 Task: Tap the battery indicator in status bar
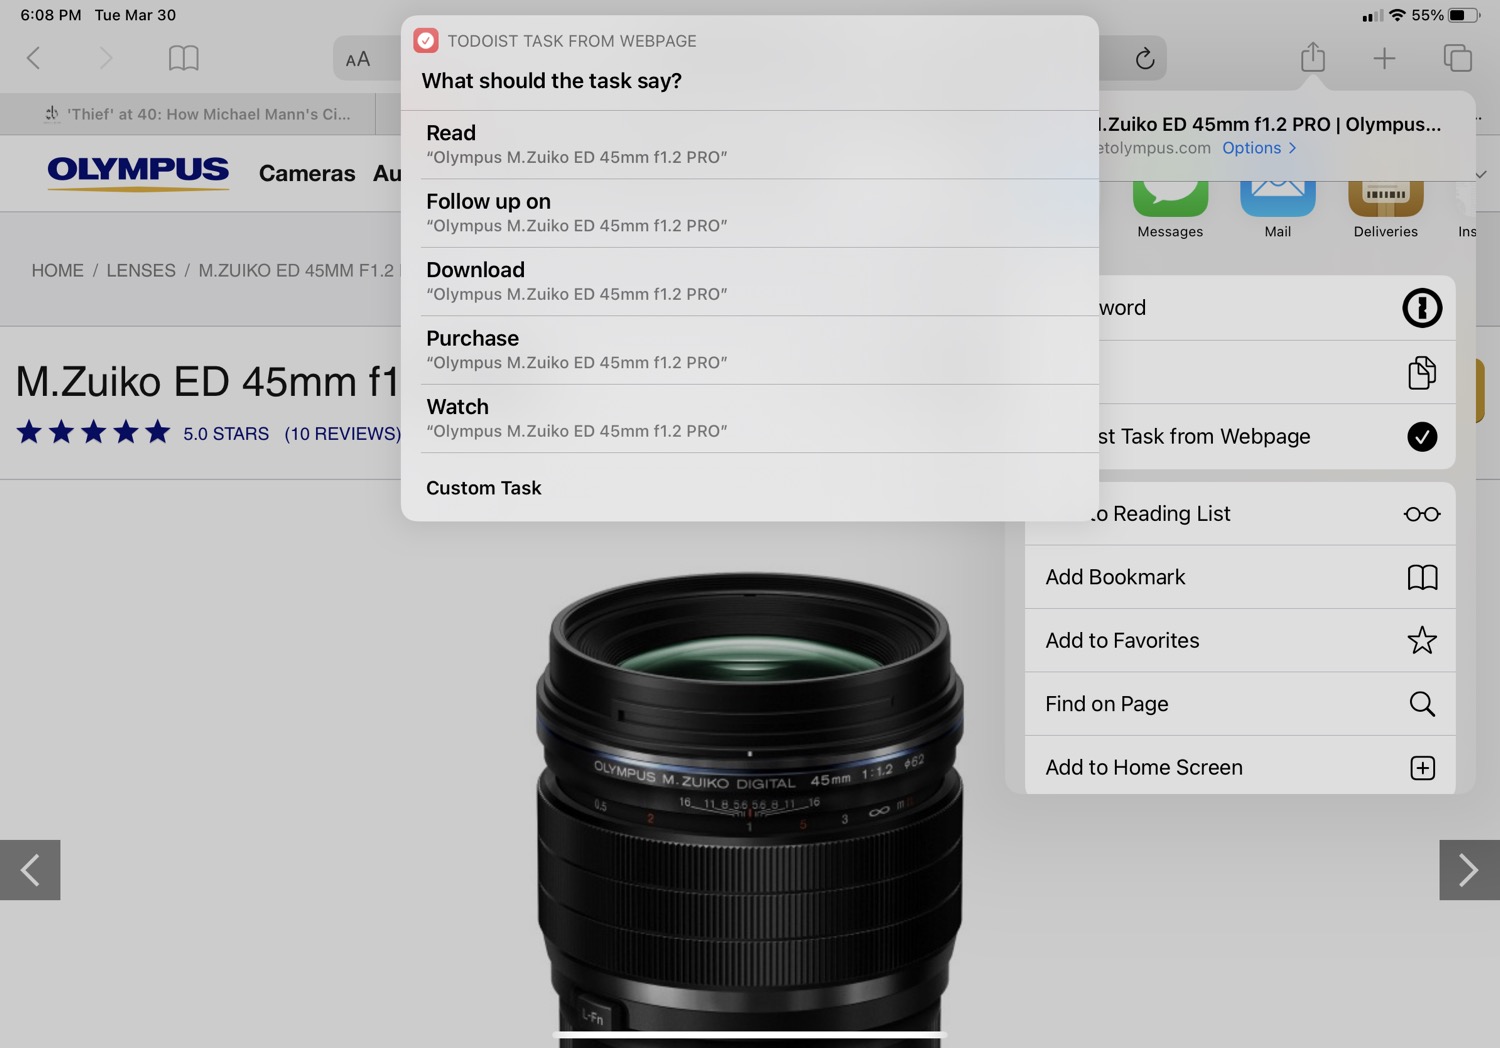point(1464,15)
